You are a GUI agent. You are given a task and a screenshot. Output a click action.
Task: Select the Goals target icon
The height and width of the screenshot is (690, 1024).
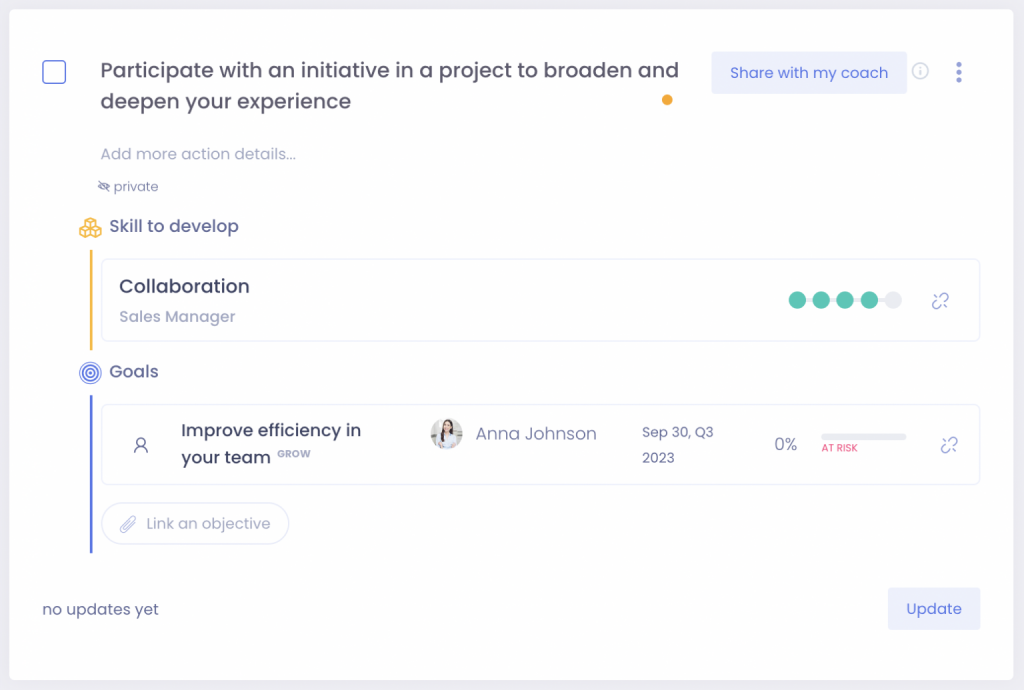[89, 371]
